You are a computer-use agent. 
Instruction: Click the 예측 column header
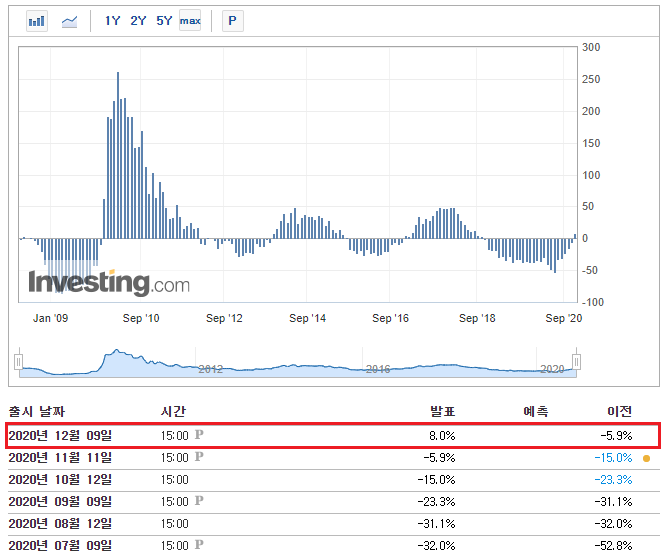click(x=536, y=411)
